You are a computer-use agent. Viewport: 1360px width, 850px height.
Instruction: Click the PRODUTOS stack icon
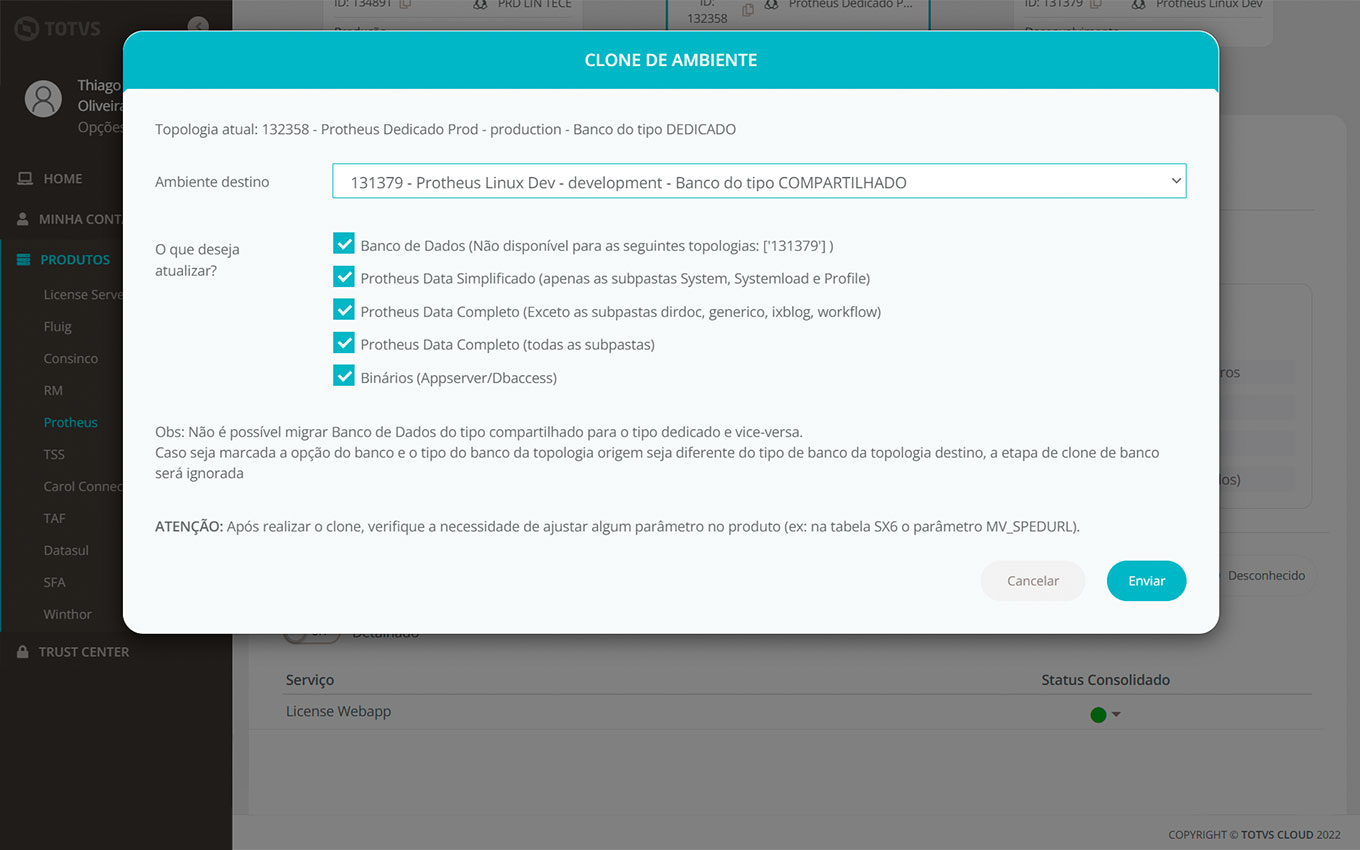click(24, 259)
